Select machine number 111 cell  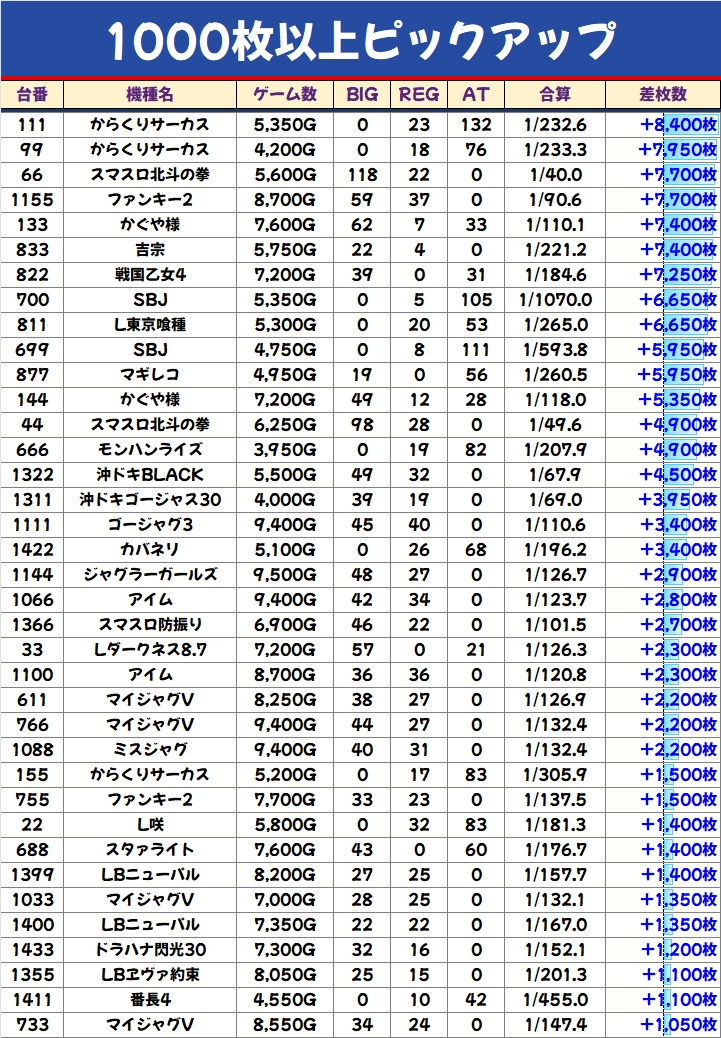(x=32, y=125)
